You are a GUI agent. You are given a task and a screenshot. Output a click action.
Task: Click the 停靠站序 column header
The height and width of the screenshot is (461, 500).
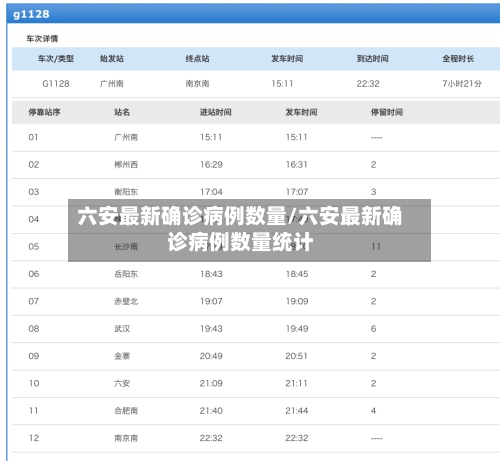(44, 112)
